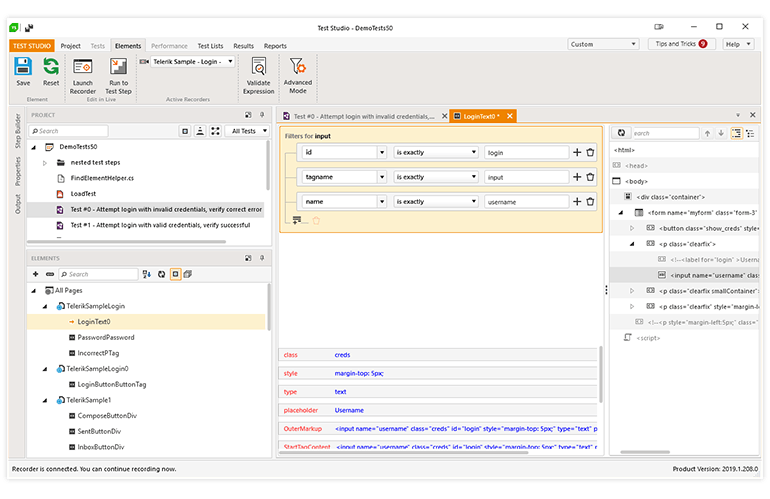The image size is (770, 499).
Task: Open the Step Builder side tab
Action: pos(18,131)
